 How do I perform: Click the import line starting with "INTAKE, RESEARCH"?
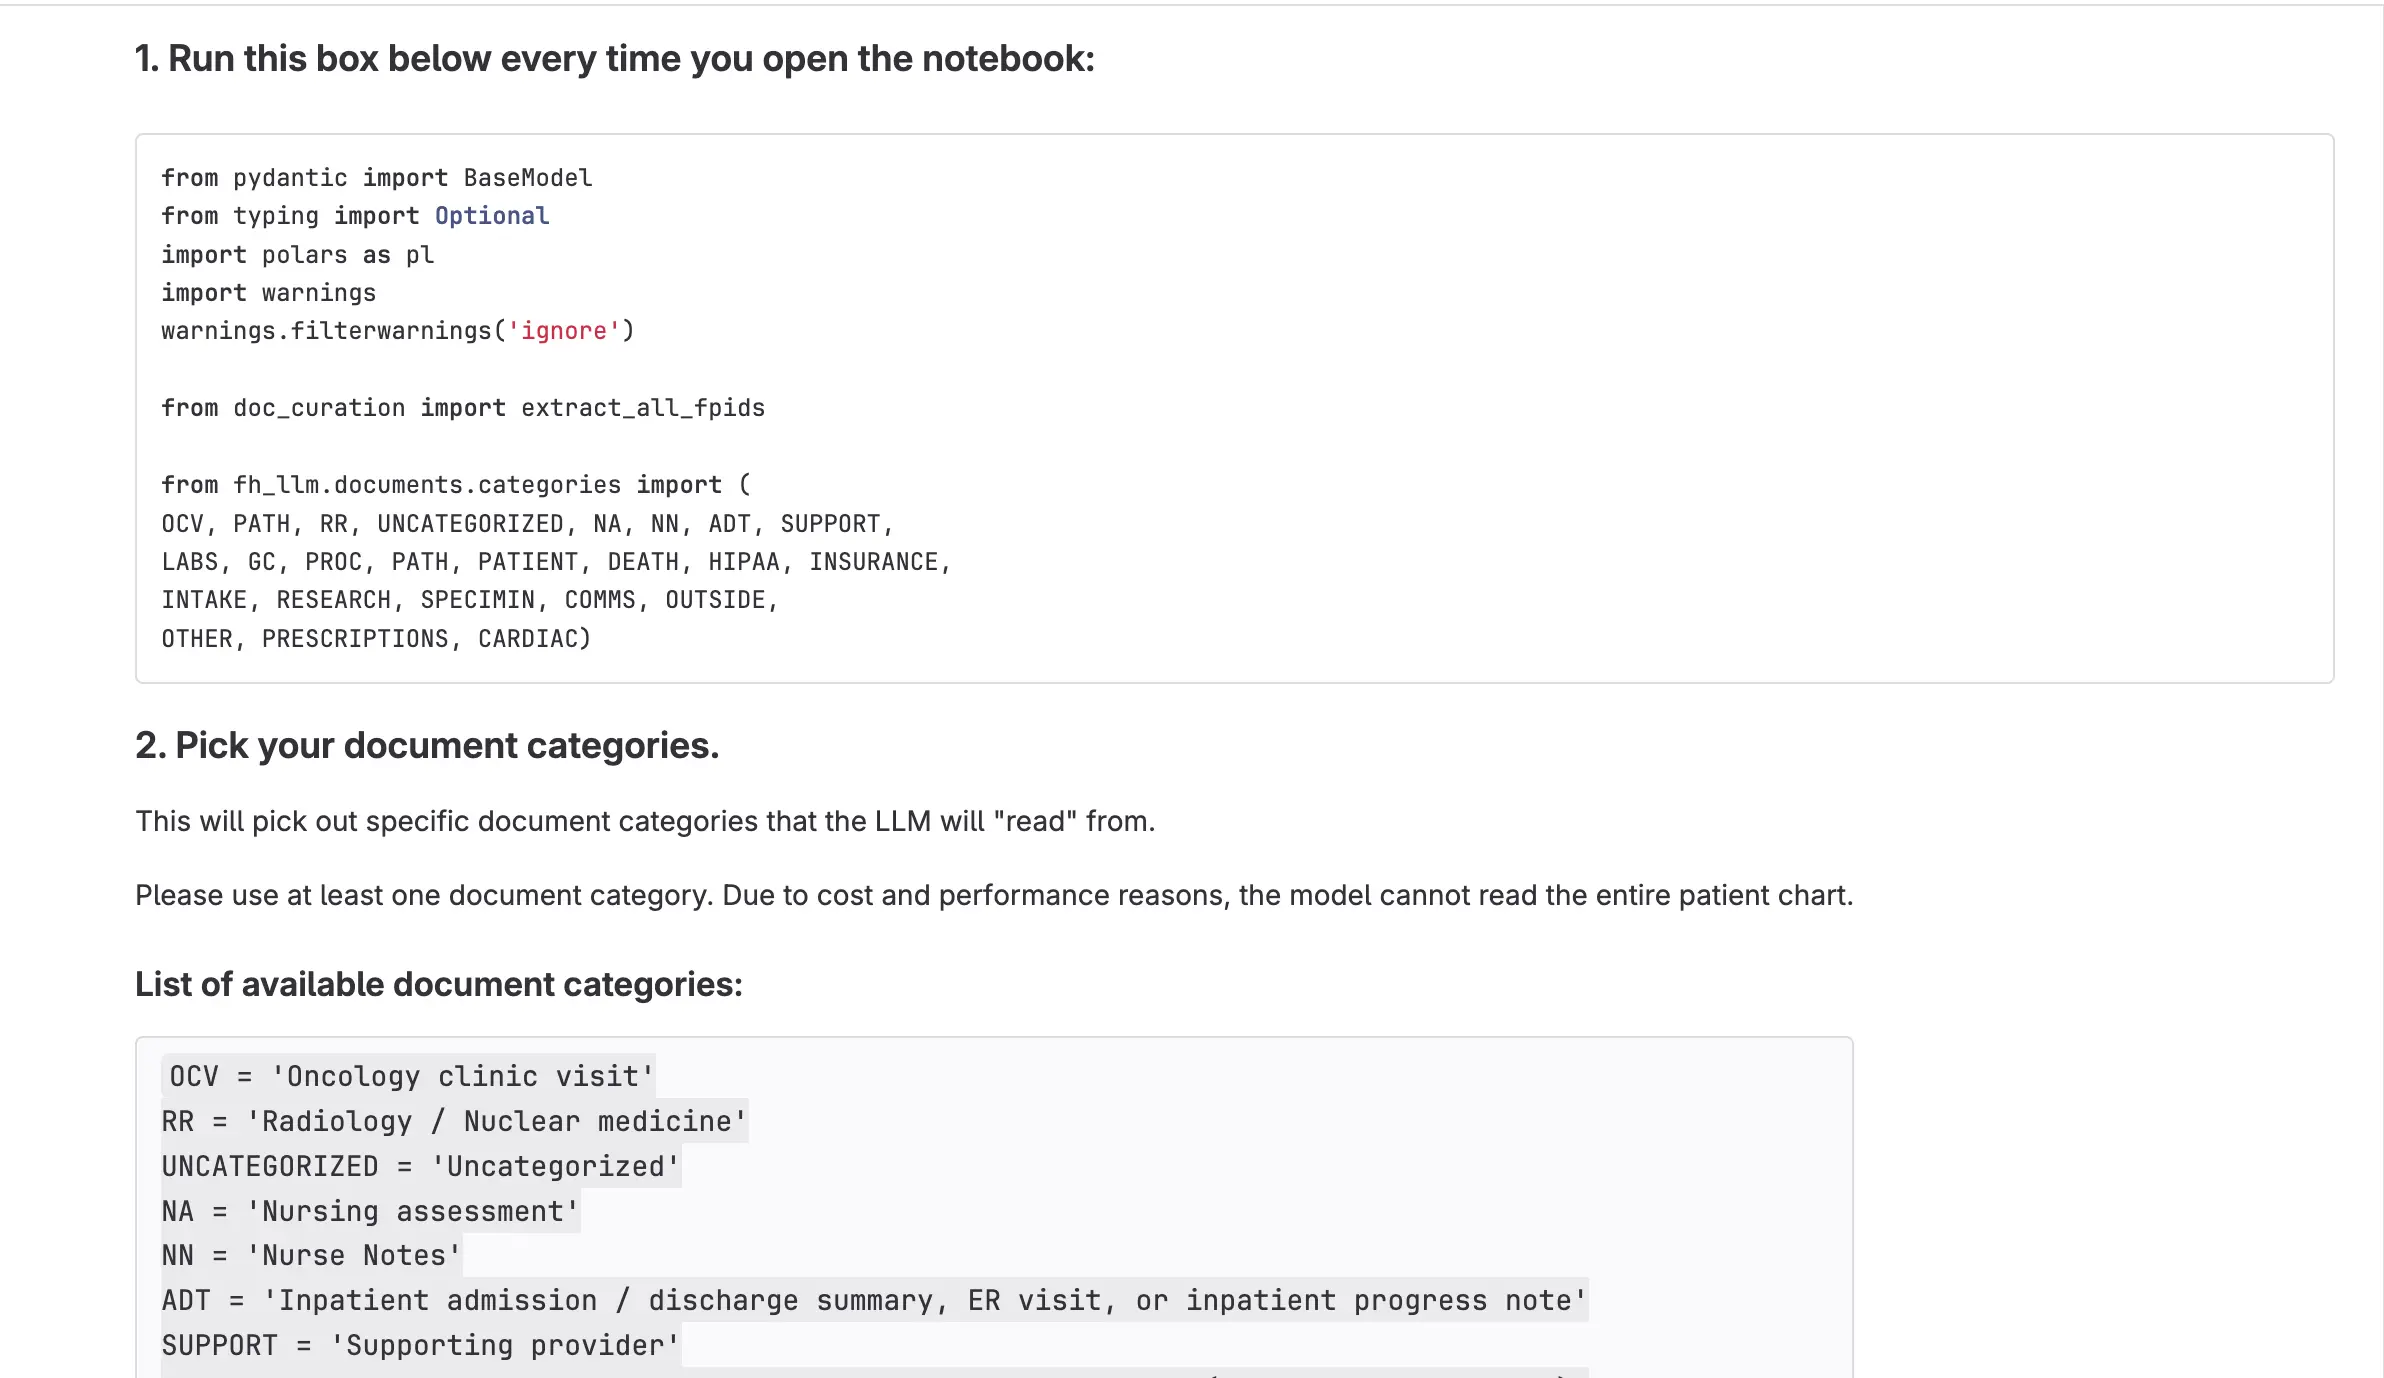click(470, 600)
